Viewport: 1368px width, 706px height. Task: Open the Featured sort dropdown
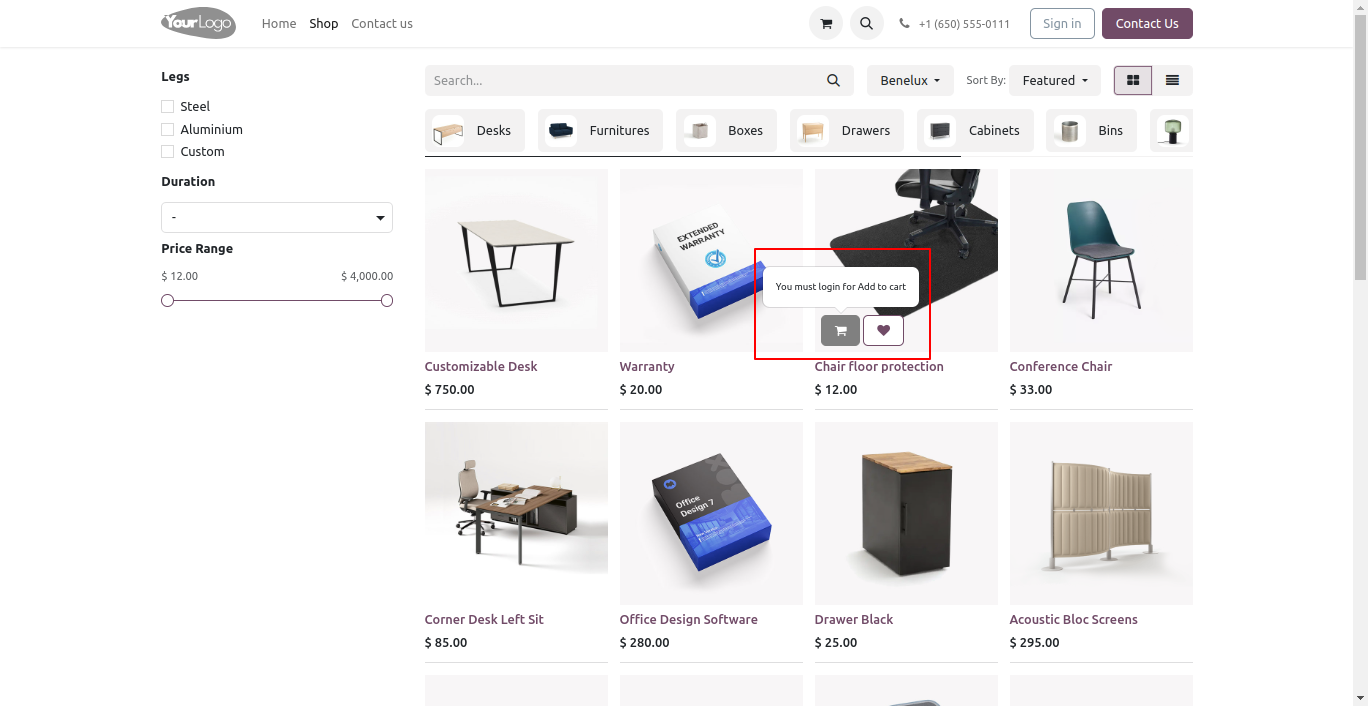(x=1055, y=80)
